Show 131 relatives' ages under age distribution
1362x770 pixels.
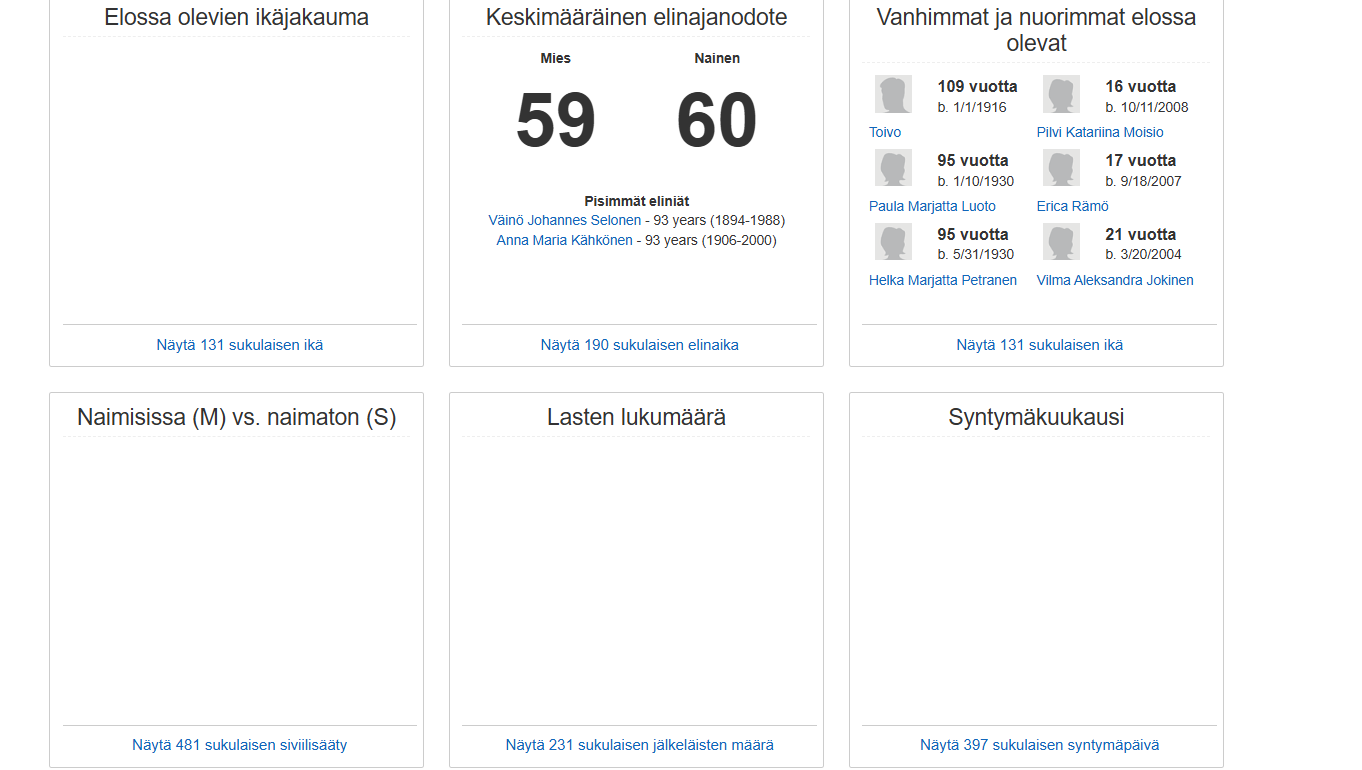tap(239, 345)
